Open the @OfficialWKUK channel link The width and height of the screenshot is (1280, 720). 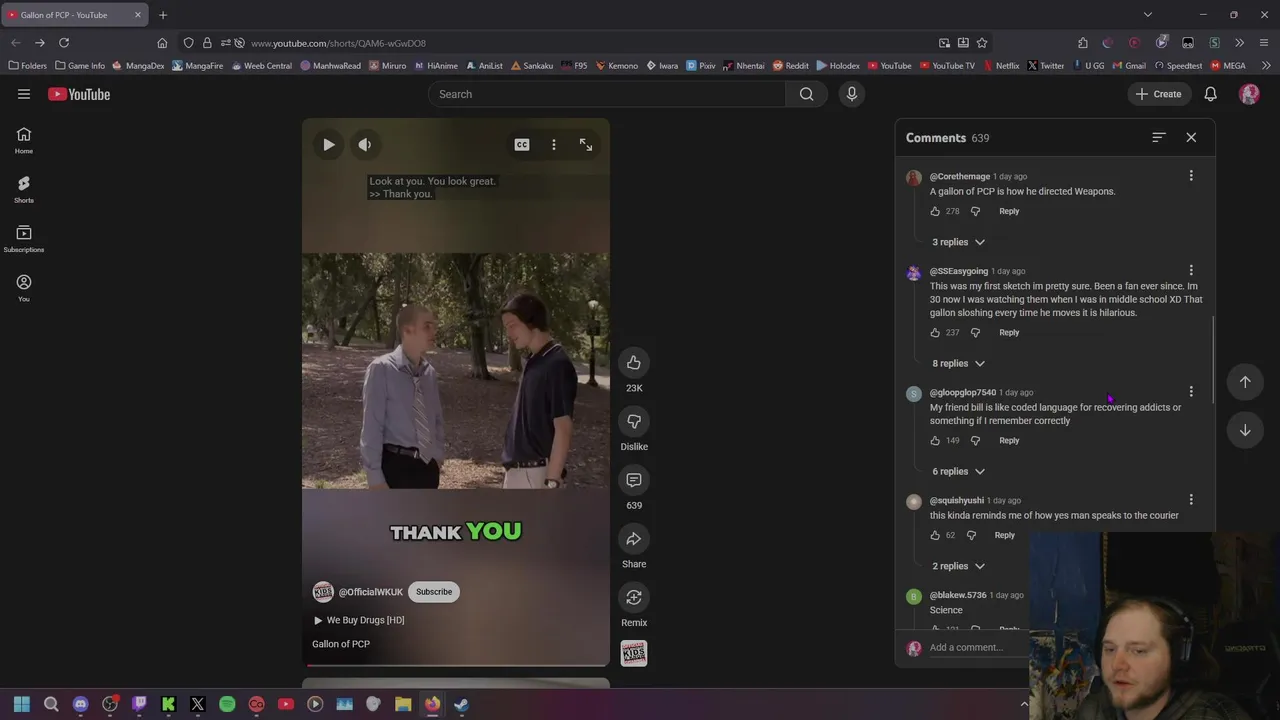point(370,592)
